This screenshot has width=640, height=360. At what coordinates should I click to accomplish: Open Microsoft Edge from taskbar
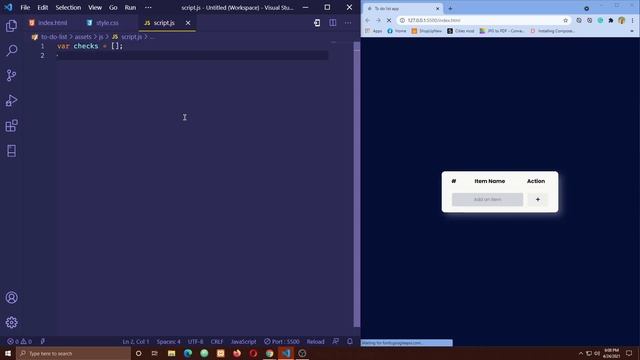pyautogui.click(x=188, y=353)
